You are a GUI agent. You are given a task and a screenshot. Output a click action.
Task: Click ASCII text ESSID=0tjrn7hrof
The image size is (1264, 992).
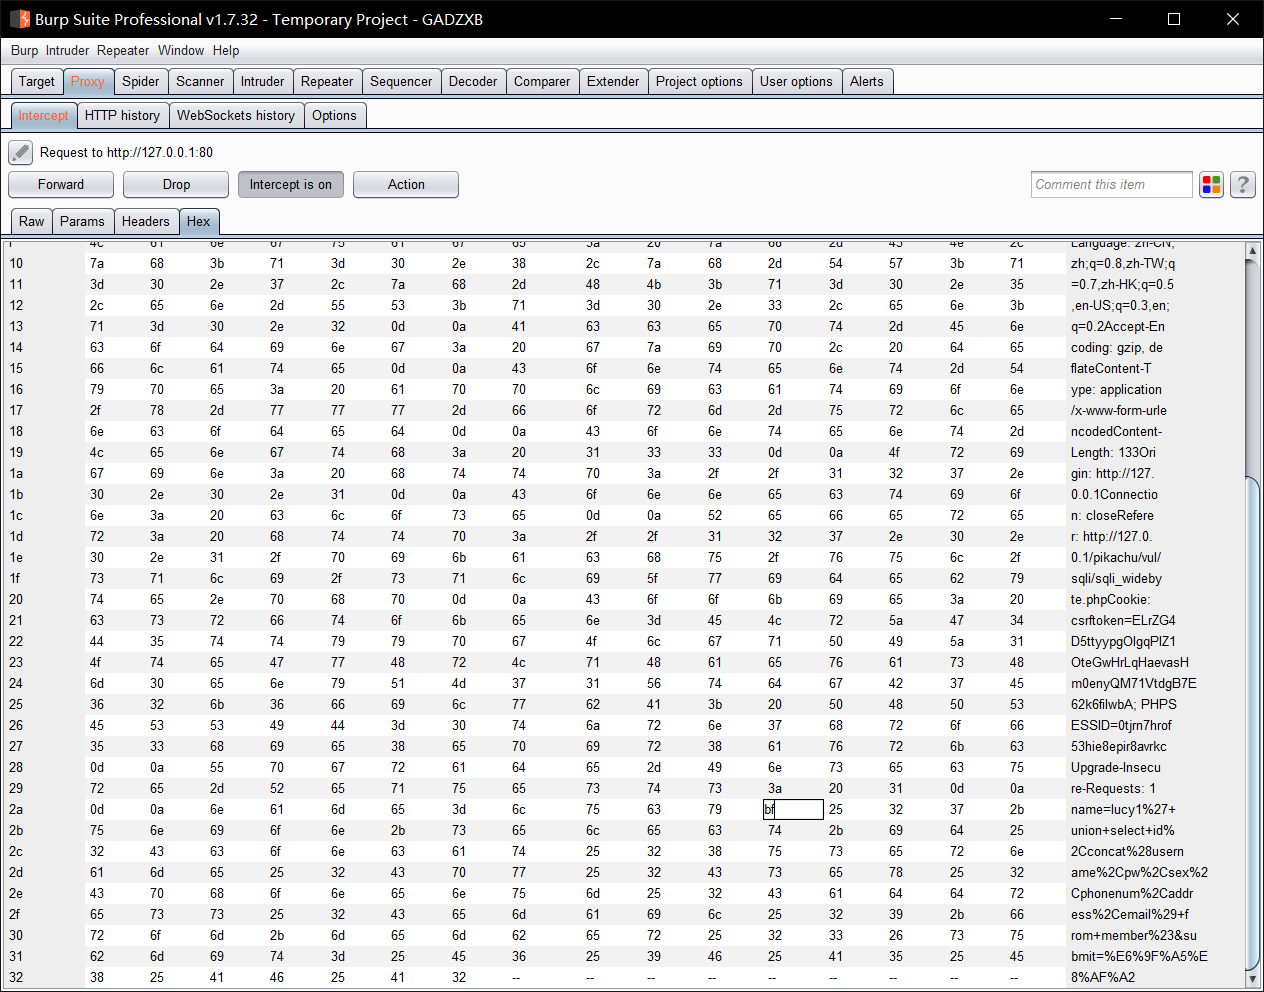tap(1121, 725)
